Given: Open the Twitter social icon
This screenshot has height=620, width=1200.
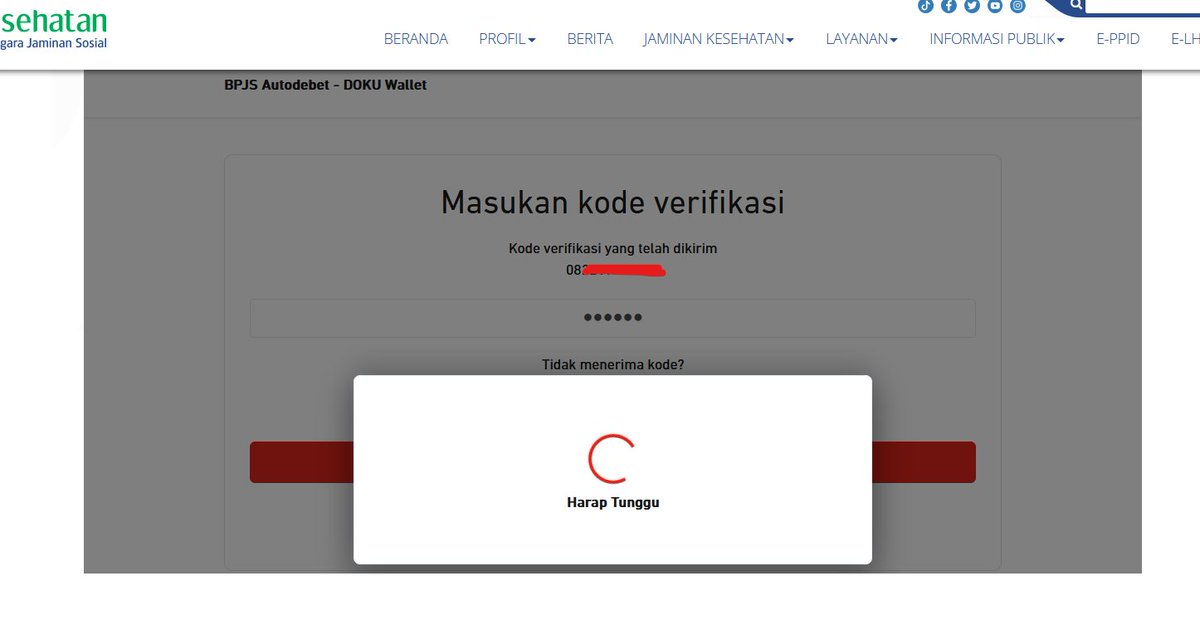Looking at the screenshot, I should click(x=972, y=6).
